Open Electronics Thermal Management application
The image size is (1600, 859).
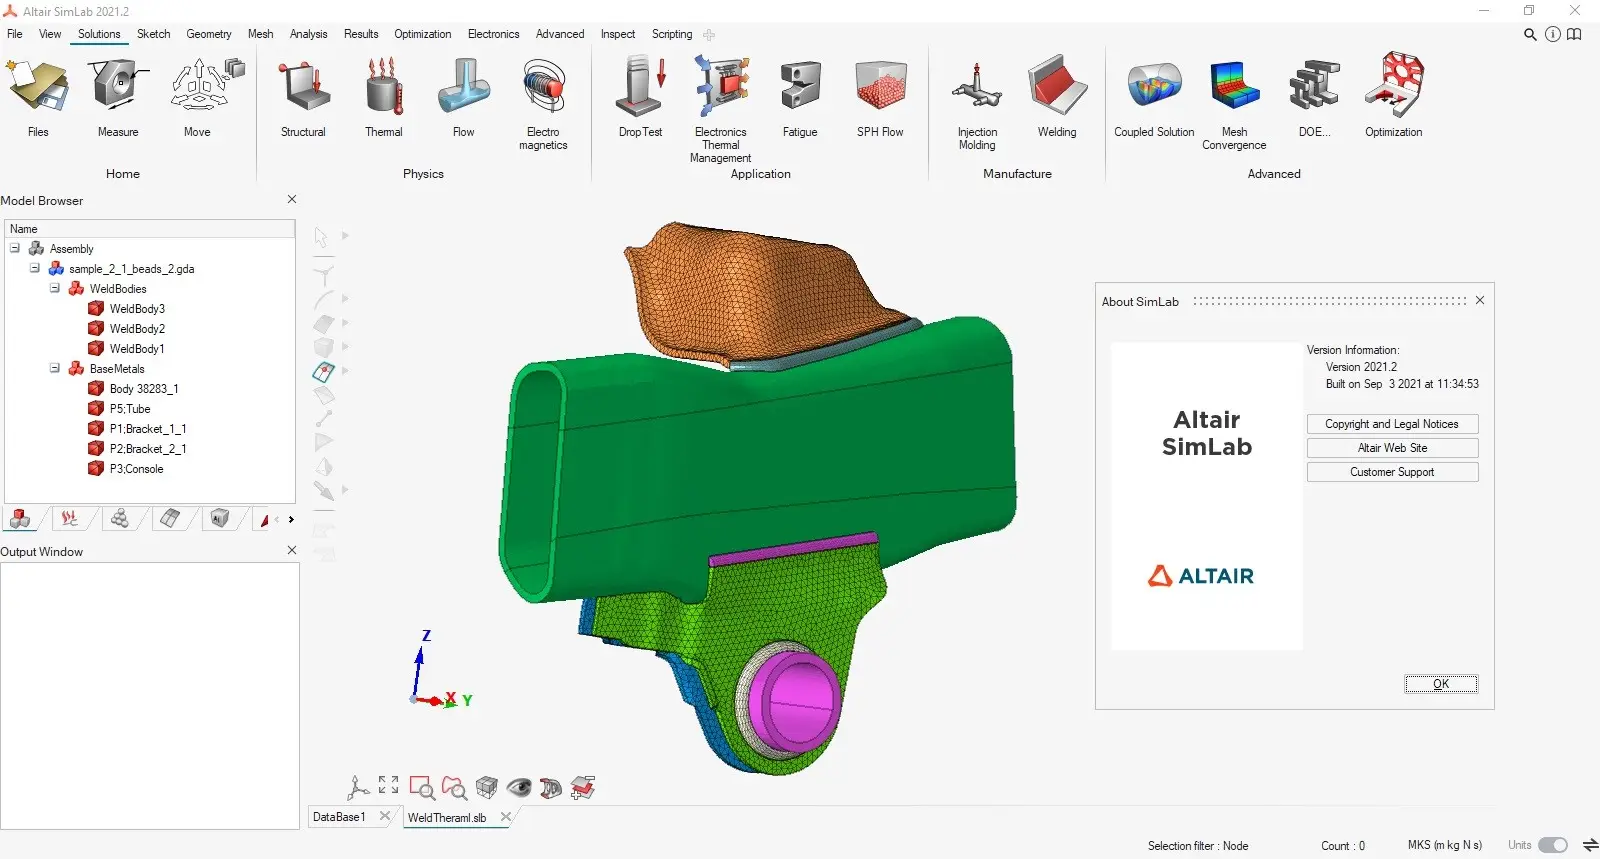pyautogui.click(x=721, y=87)
